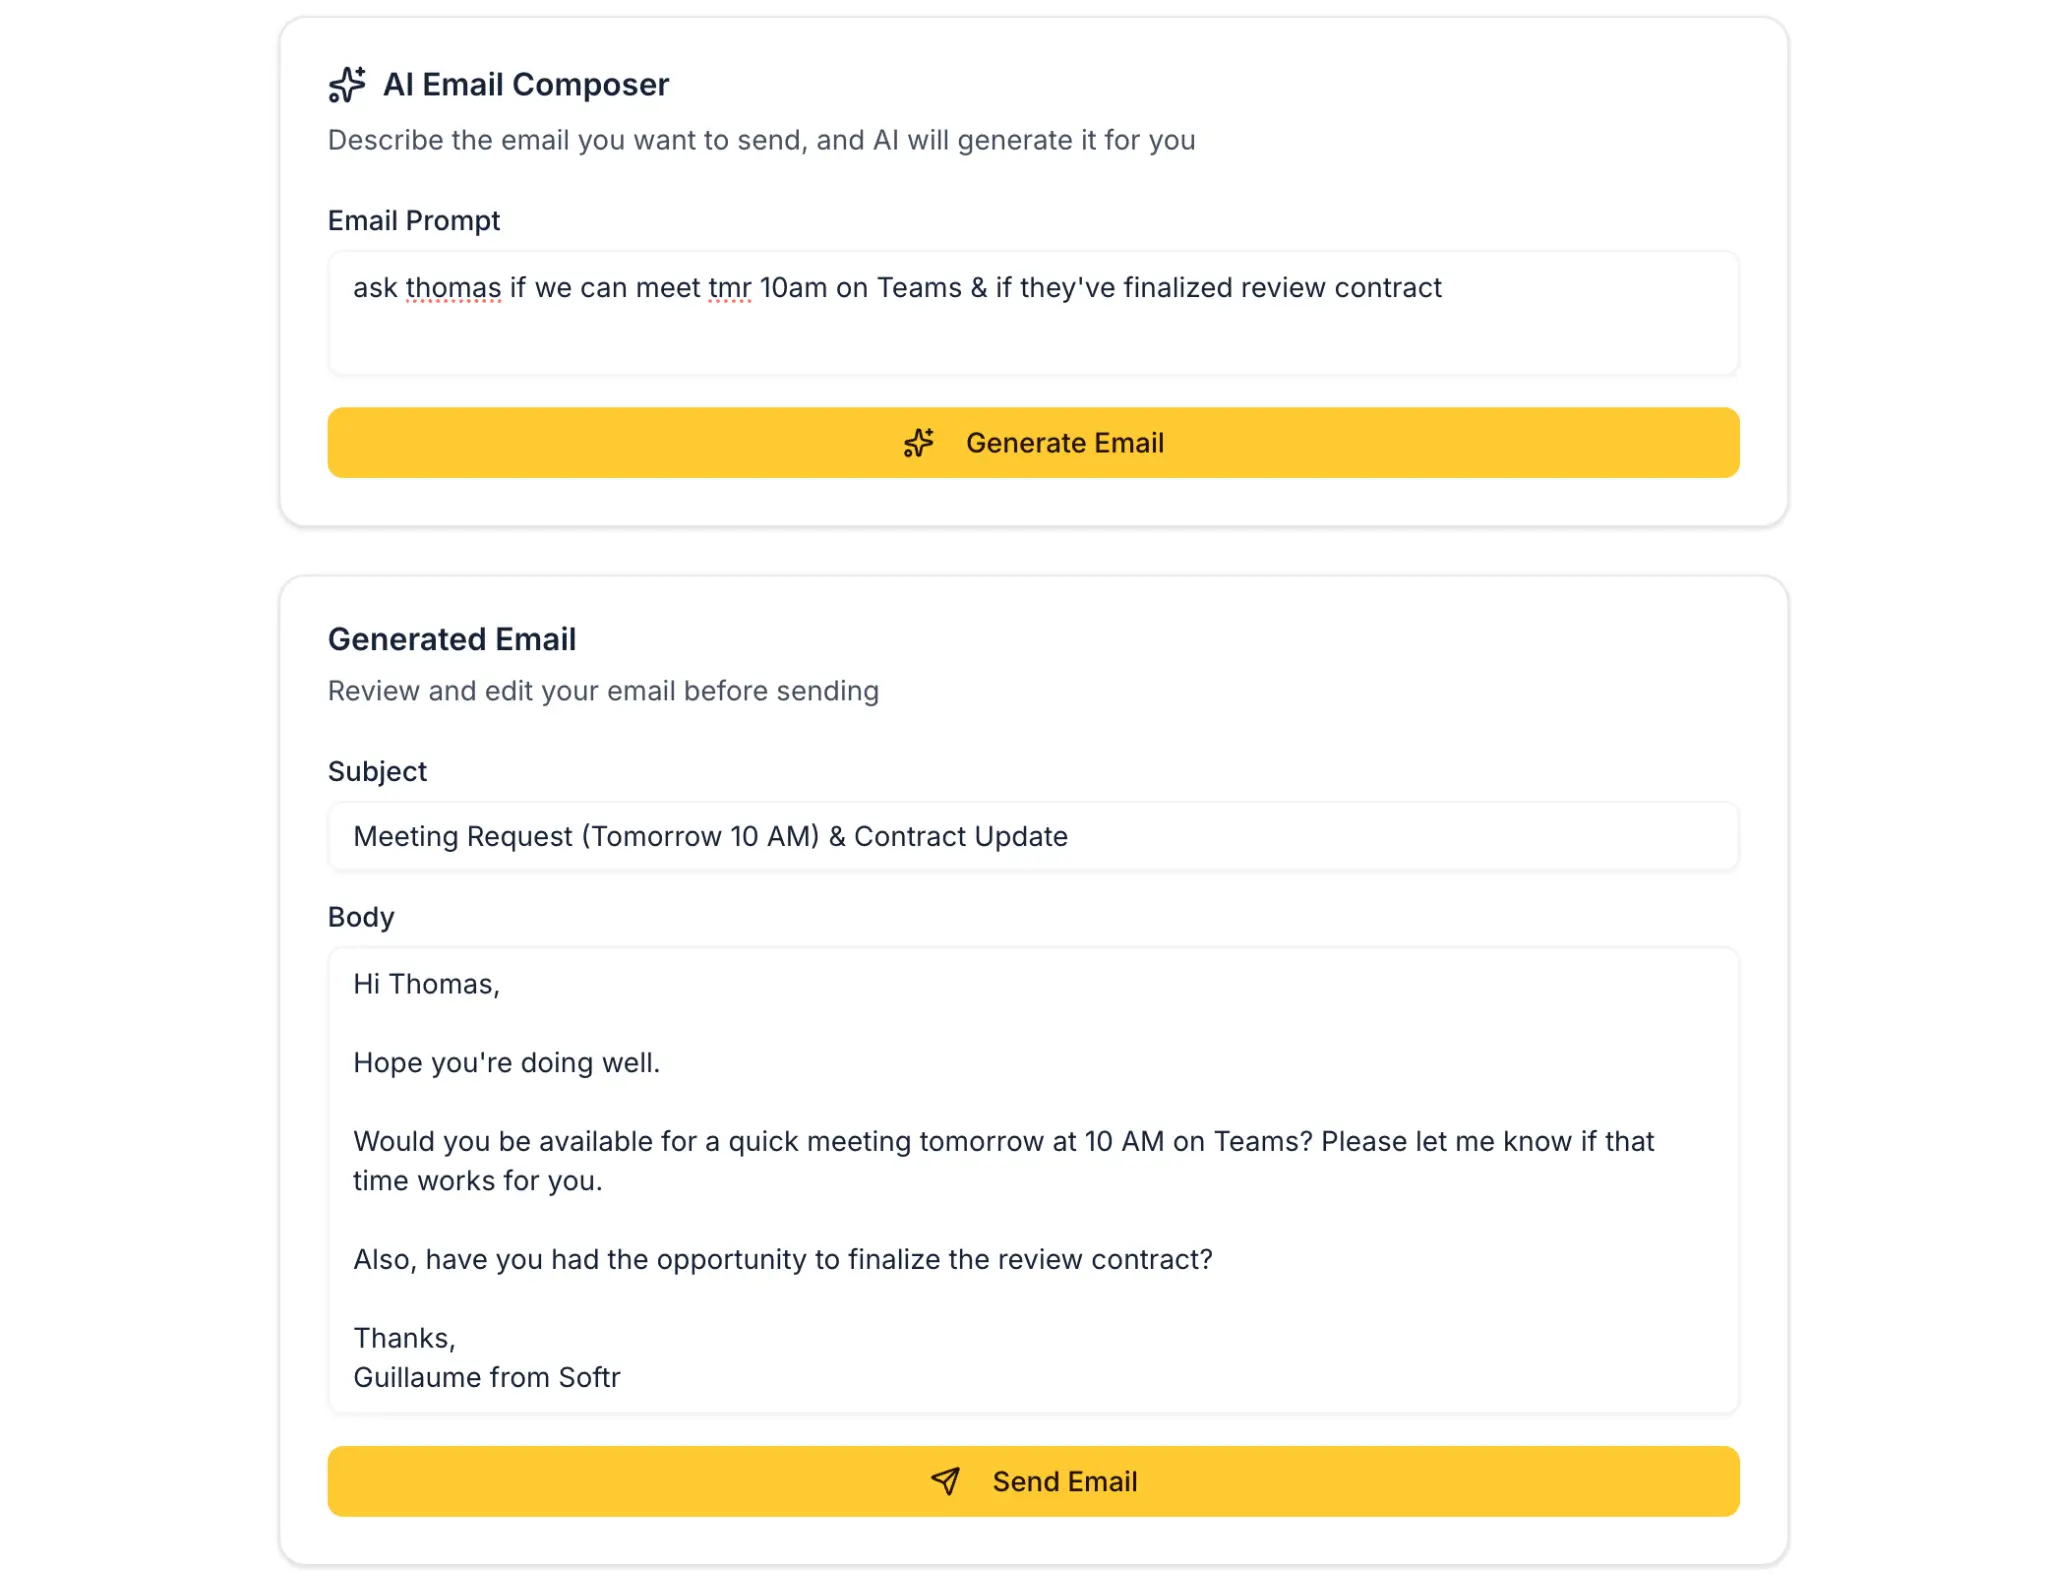Screen dimensions: 2048x1588
Task: Click the Body label above the textarea
Action: pos(360,916)
